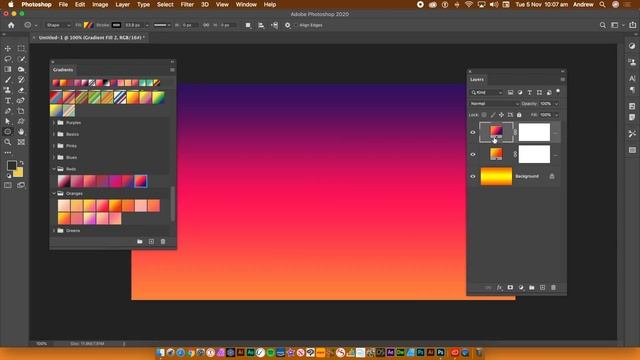Screen dimensions: 640x360
Task: Collapse the Reds gradient folder
Action: pos(54,169)
